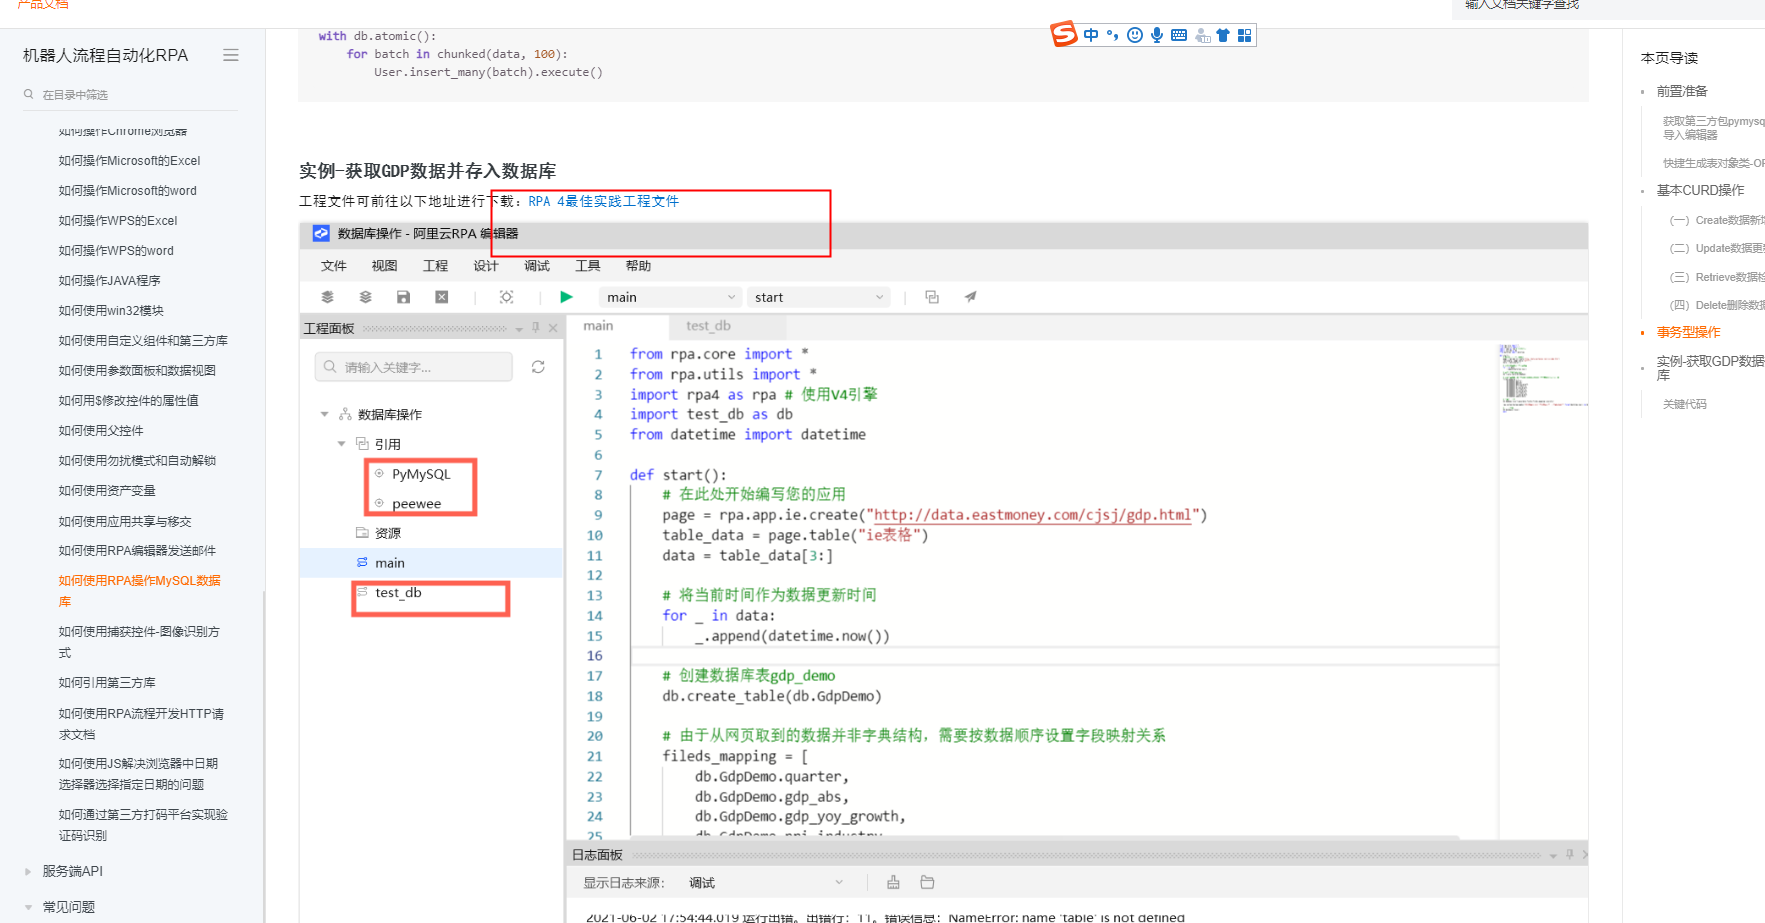
Task: Select the 资源 folder in project tree
Action: tap(388, 533)
